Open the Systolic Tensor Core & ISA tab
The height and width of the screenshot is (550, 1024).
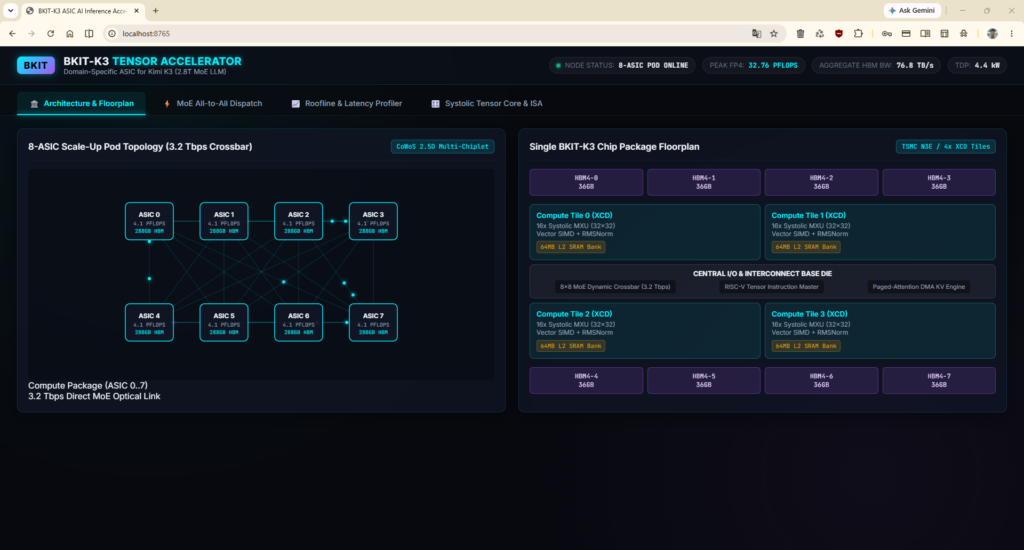pyautogui.click(x=487, y=103)
